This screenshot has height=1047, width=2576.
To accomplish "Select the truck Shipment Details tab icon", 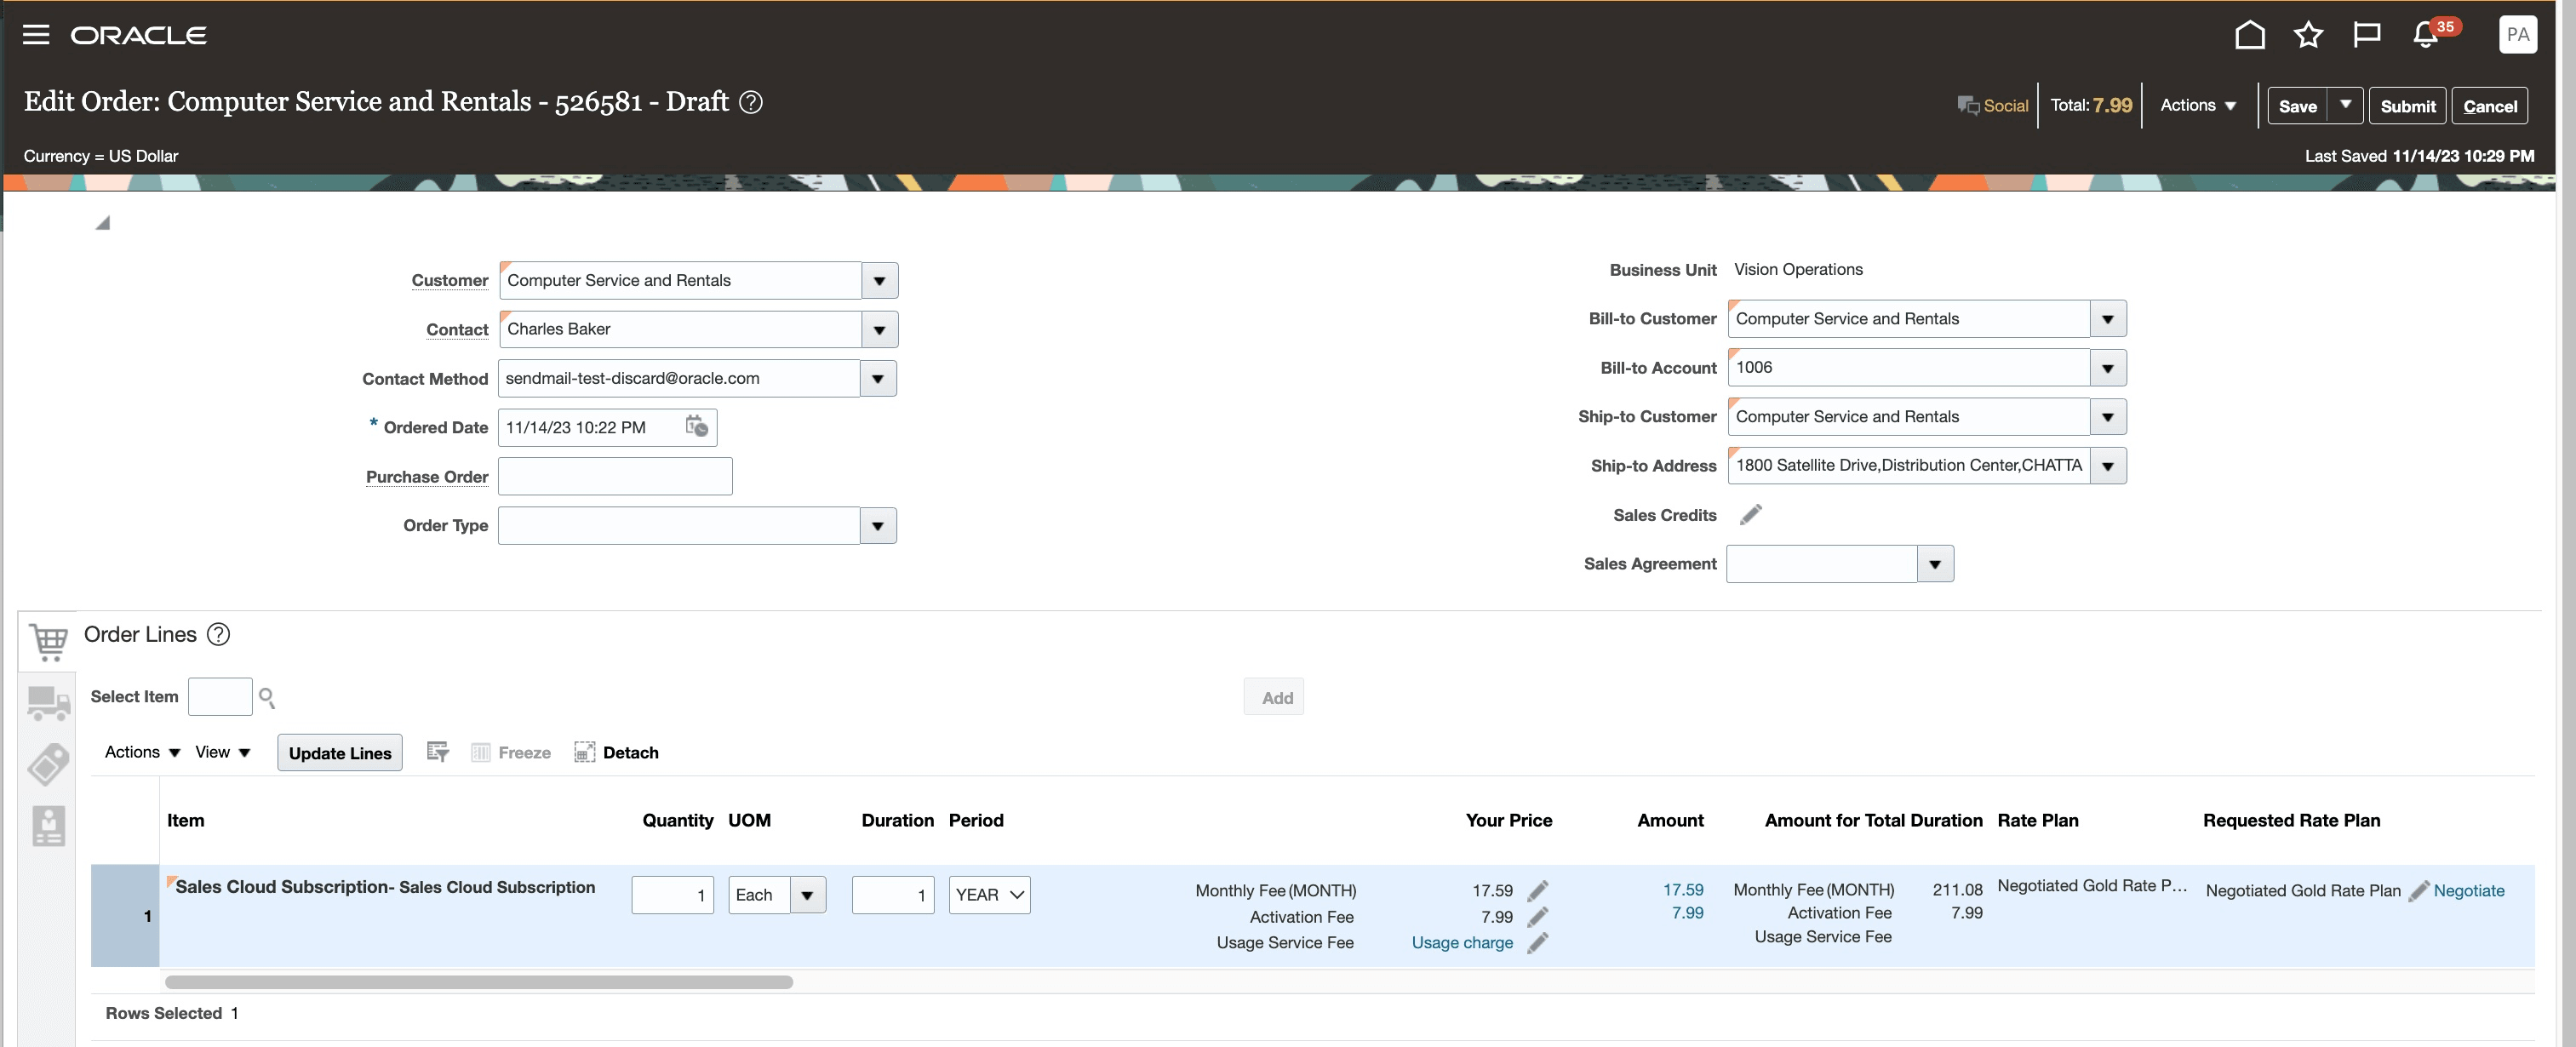I will coord(48,703).
